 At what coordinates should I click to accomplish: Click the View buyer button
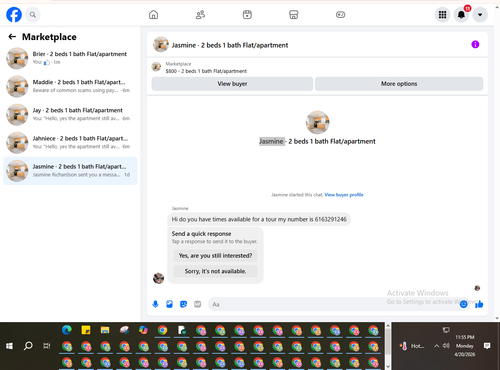pos(232,84)
